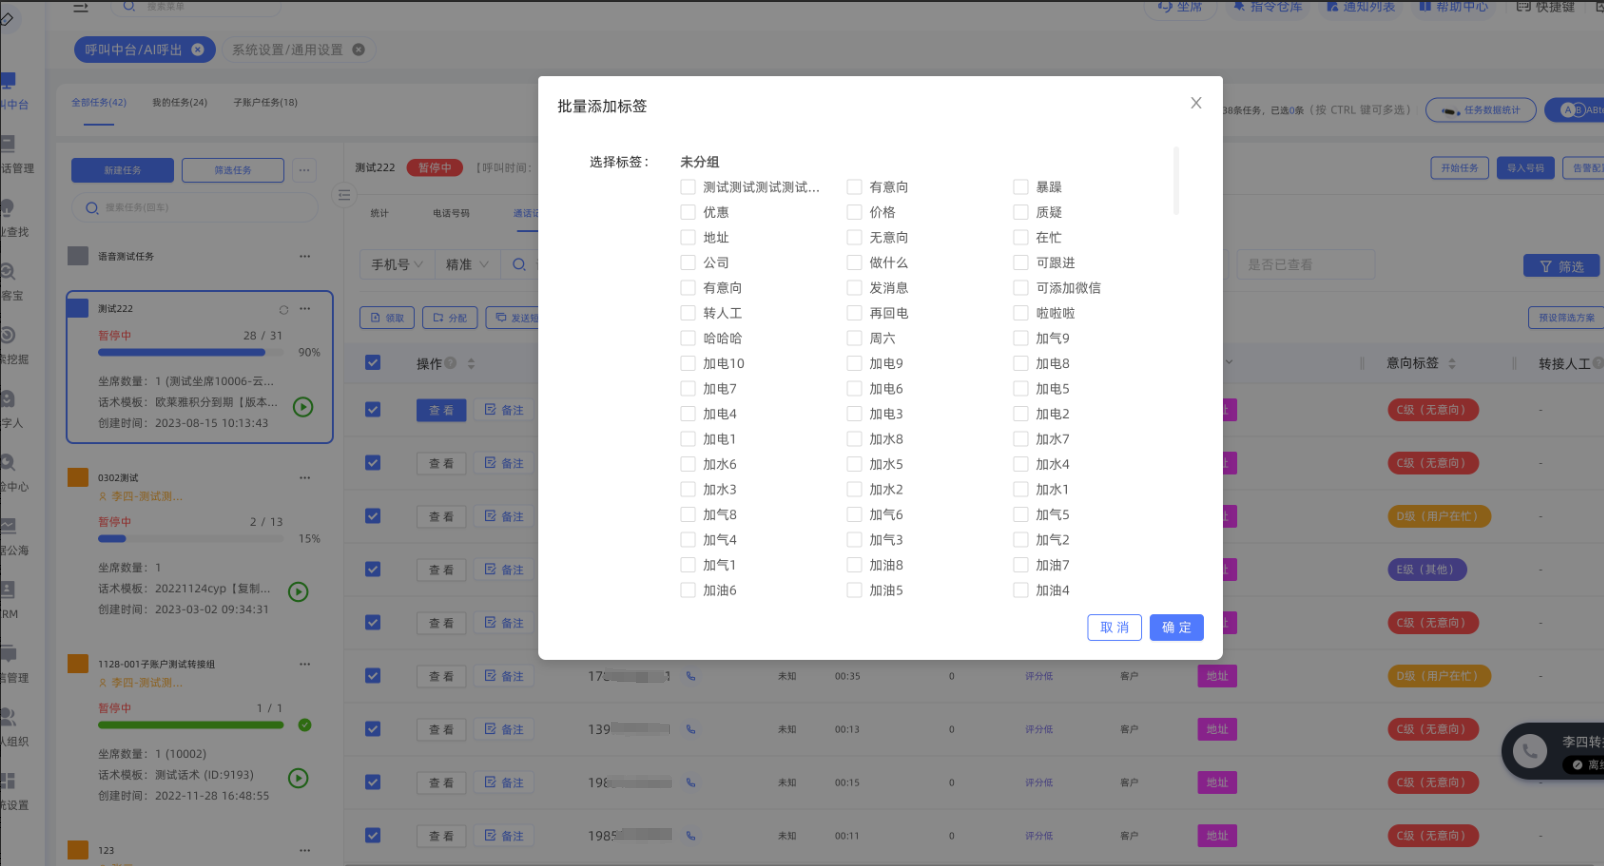Open the 精准 match type dropdown
The height and width of the screenshot is (866, 1604).
click(x=467, y=265)
